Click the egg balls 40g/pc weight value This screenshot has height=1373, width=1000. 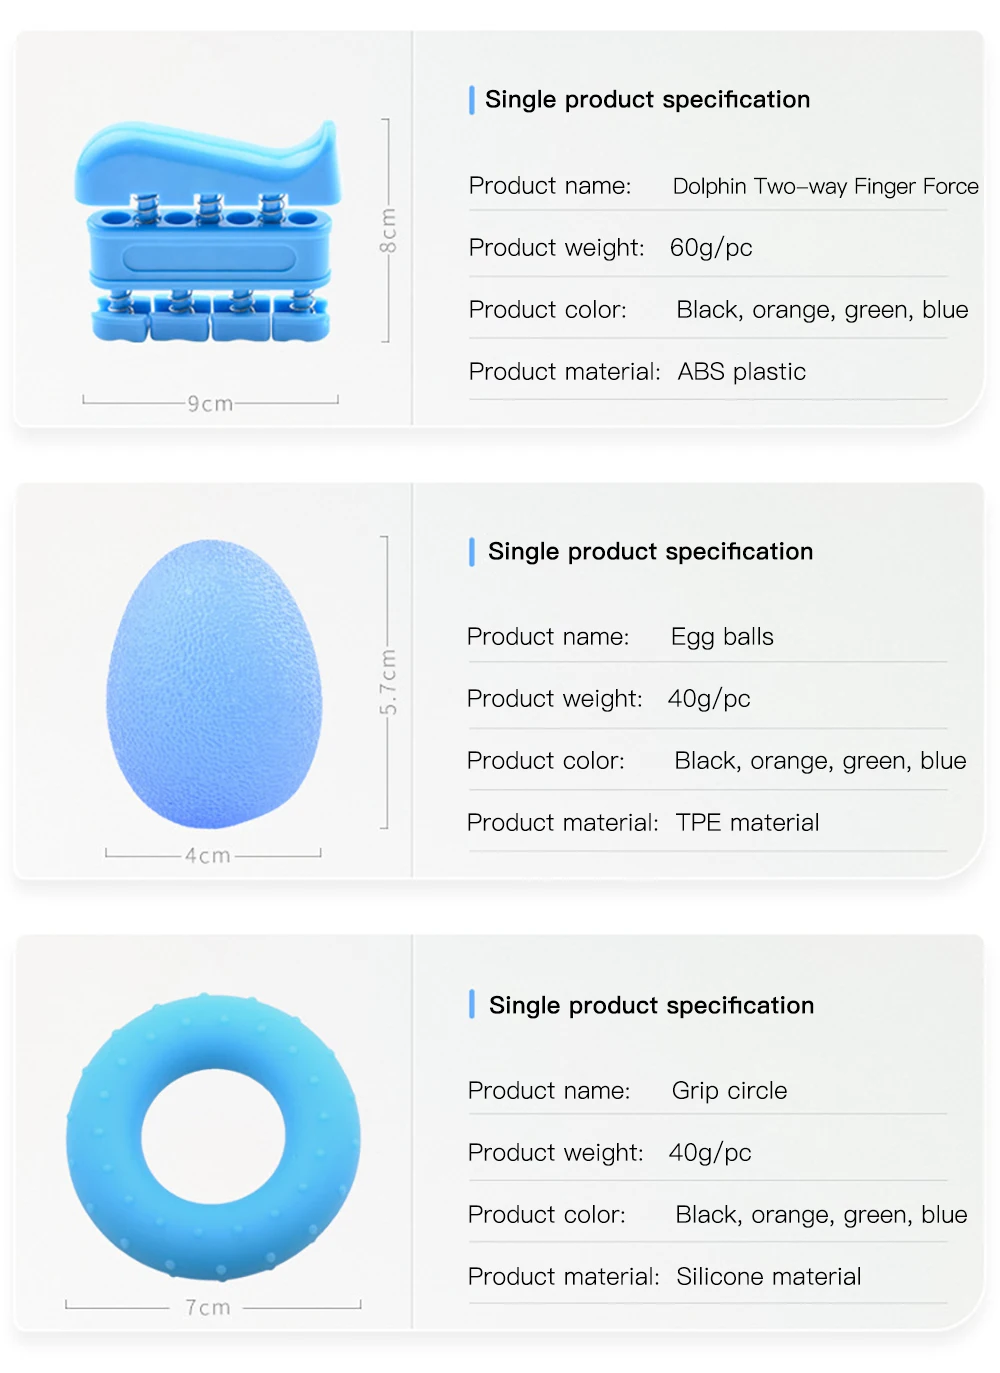tap(709, 699)
